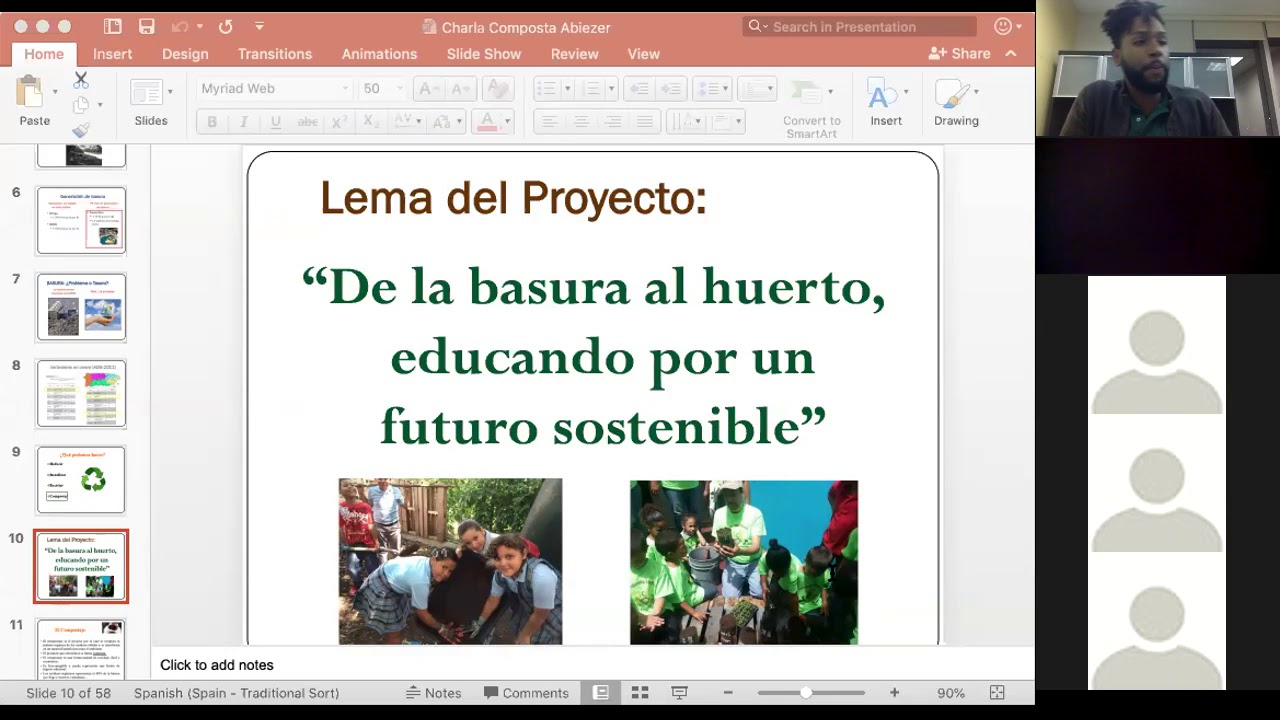Click the zoom slider handle
Viewport: 1280px width, 720px height.
806,693
